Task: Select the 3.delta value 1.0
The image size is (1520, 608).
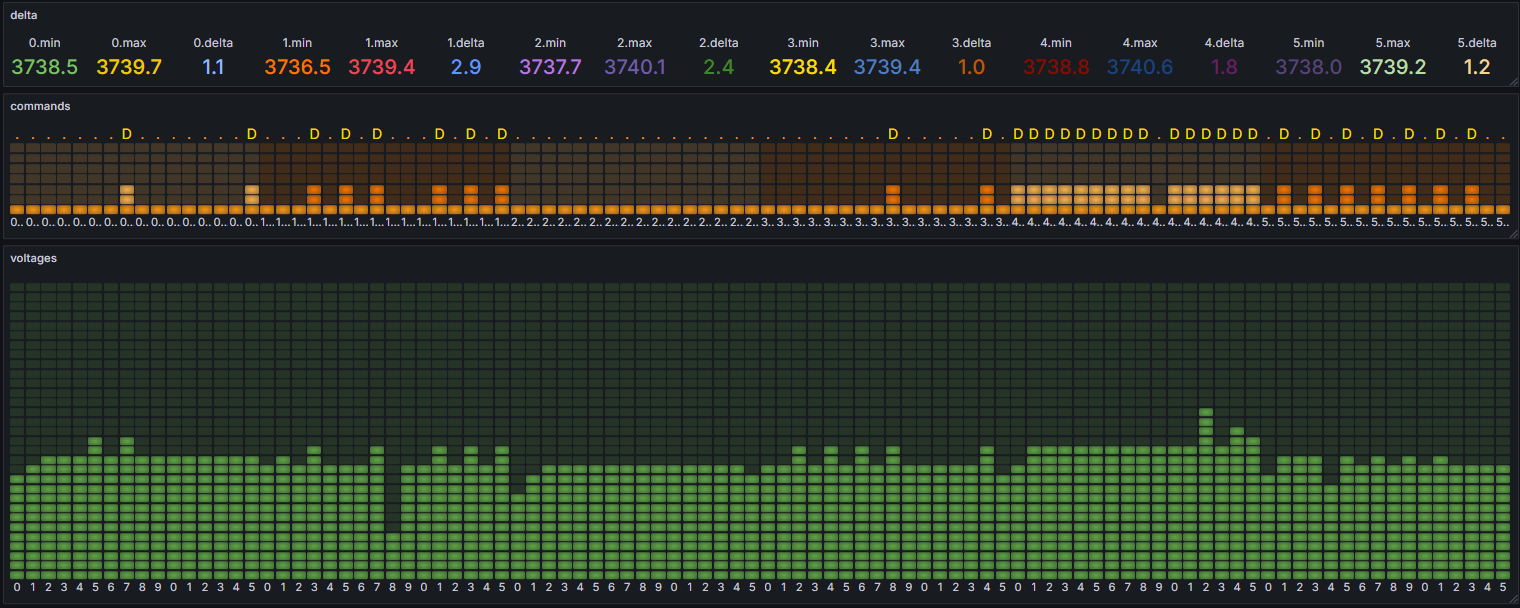Action: pyautogui.click(x=971, y=67)
